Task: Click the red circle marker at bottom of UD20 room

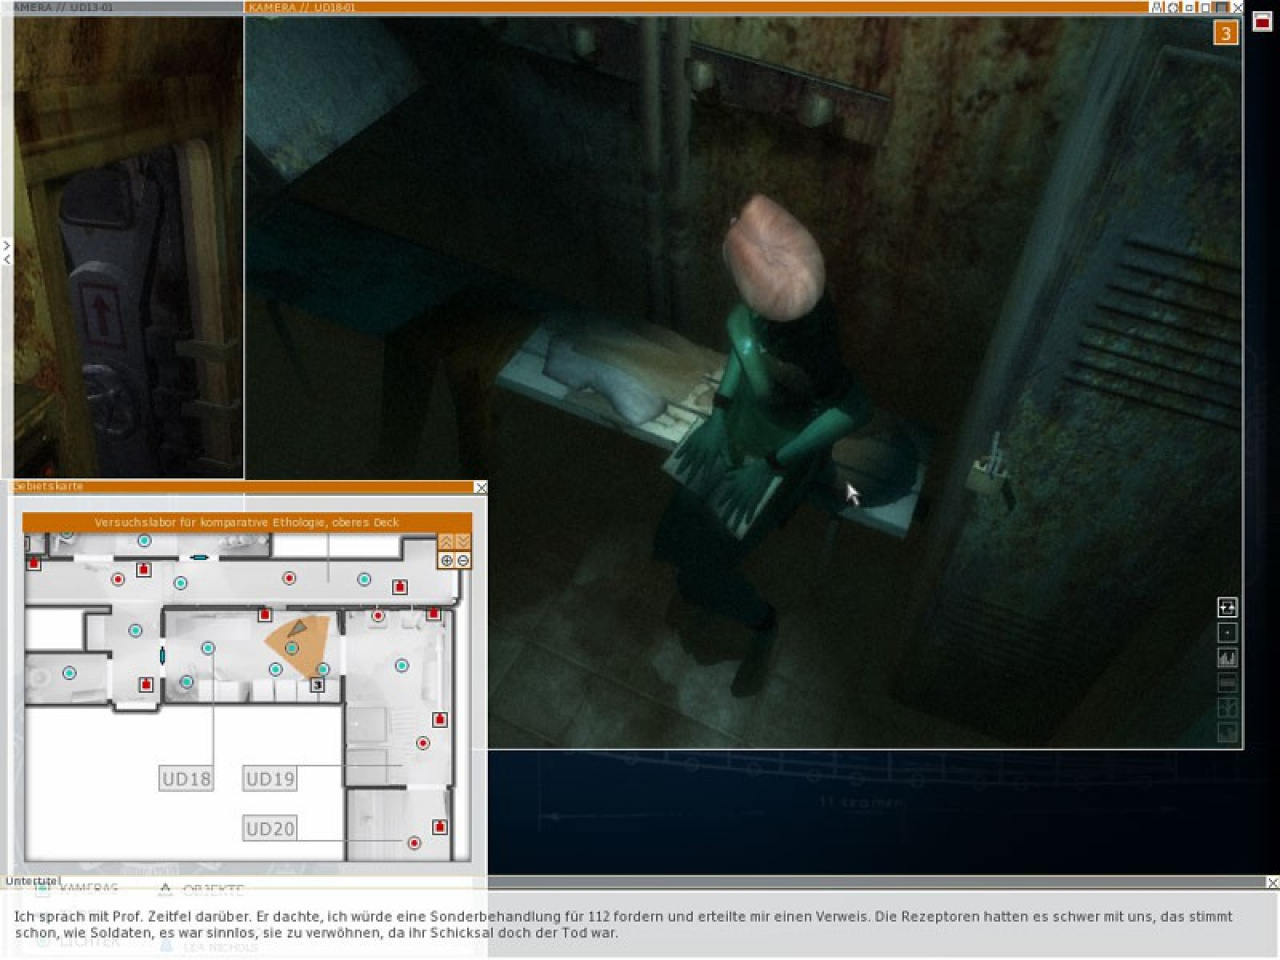Action: [x=414, y=843]
